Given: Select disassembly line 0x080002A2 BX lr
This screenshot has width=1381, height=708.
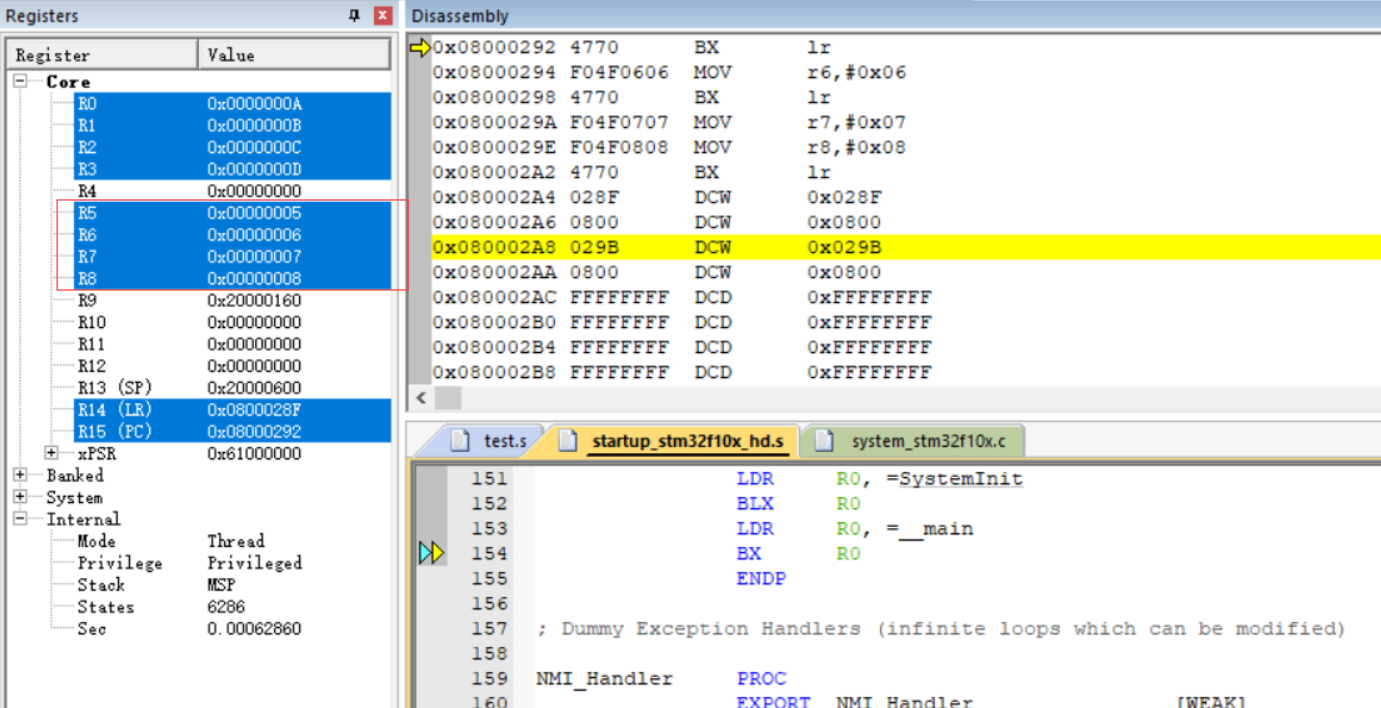Looking at the screenshot, I should 906,172.
